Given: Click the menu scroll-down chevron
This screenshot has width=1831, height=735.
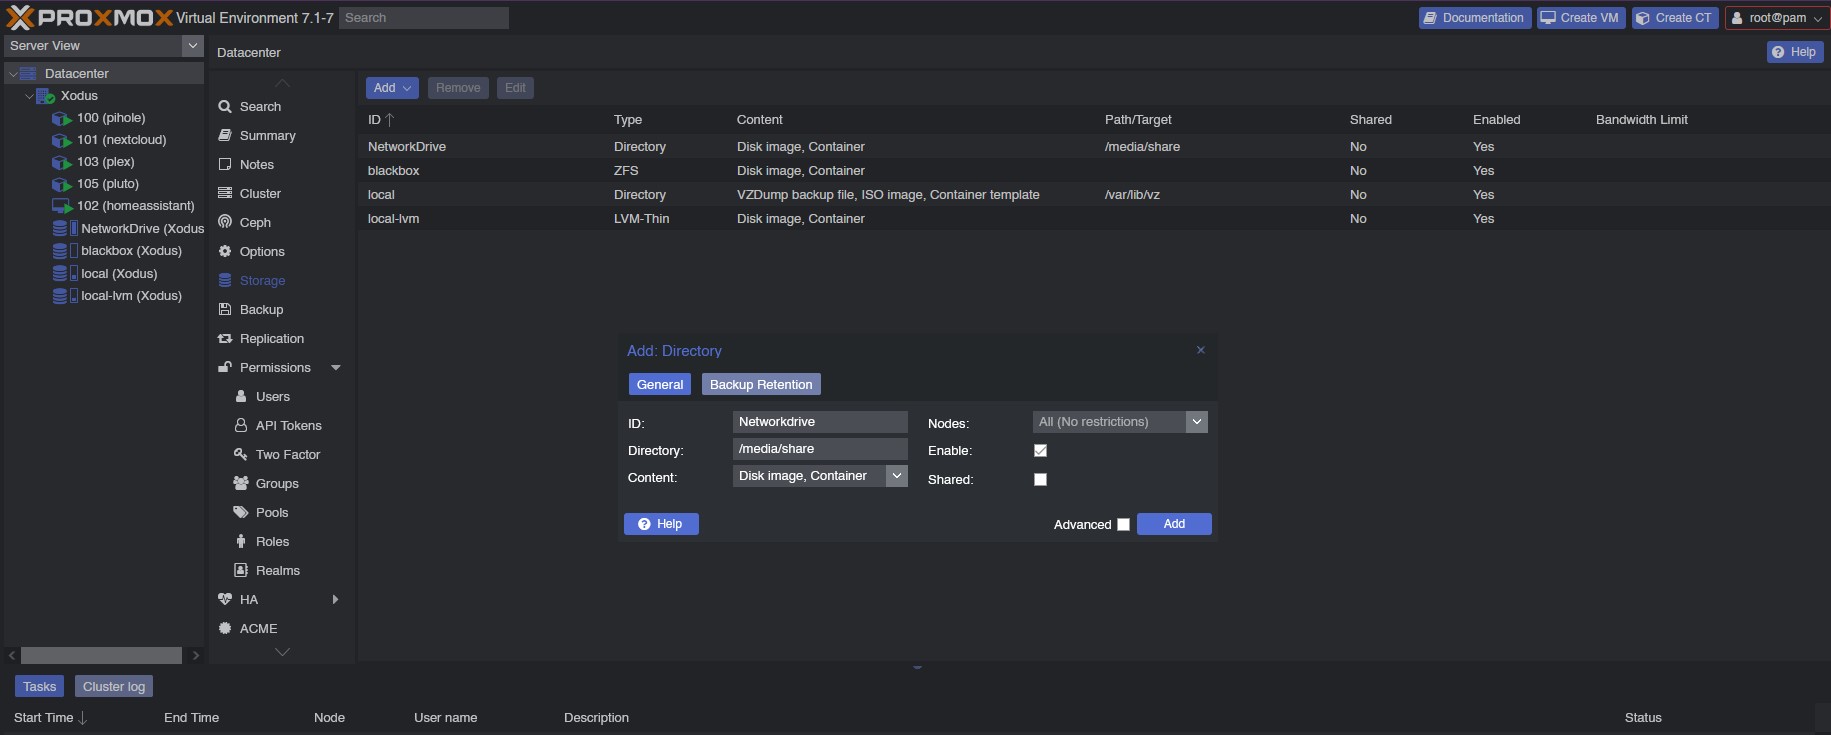Looking at the screenshot, I should (283, 652).
